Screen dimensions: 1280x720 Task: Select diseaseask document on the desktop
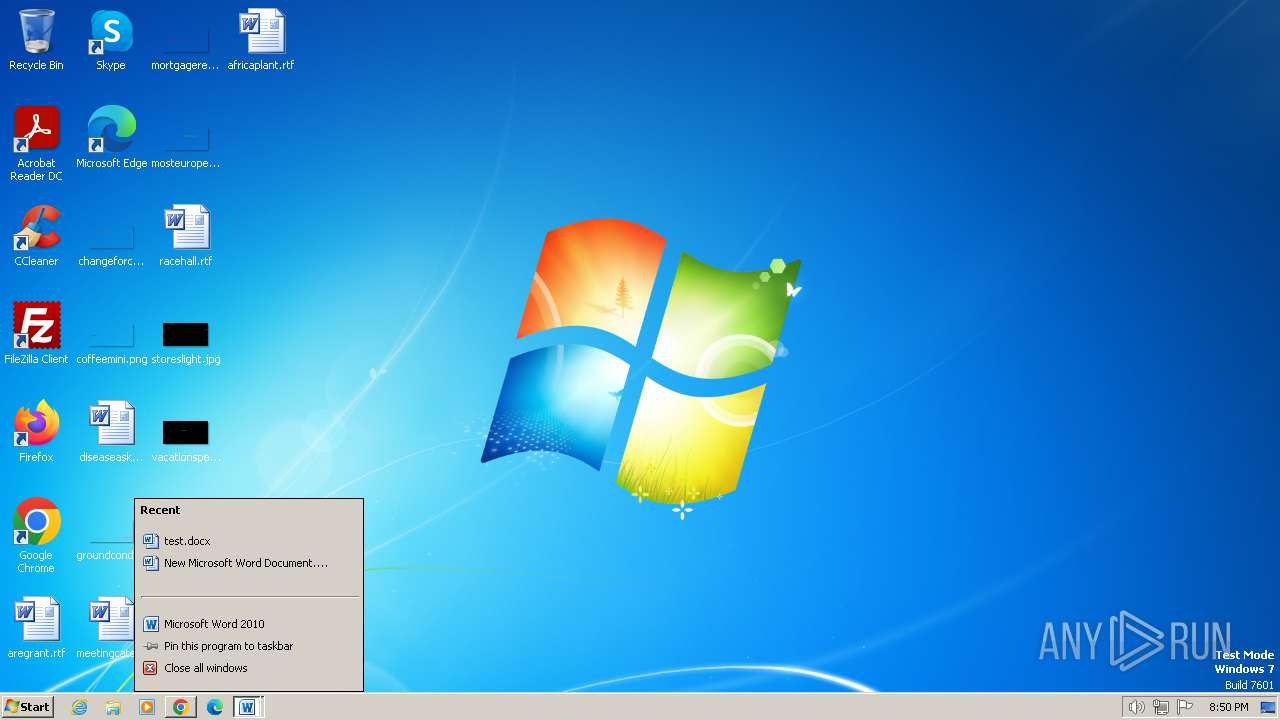pos(111,432)
